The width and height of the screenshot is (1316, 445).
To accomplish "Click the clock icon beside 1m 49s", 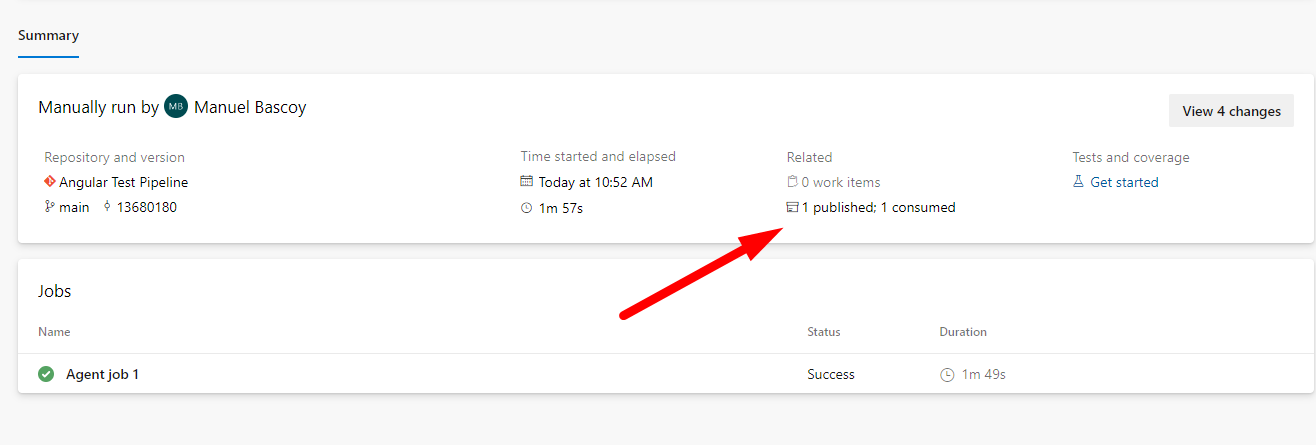I will tap(947, 375).
